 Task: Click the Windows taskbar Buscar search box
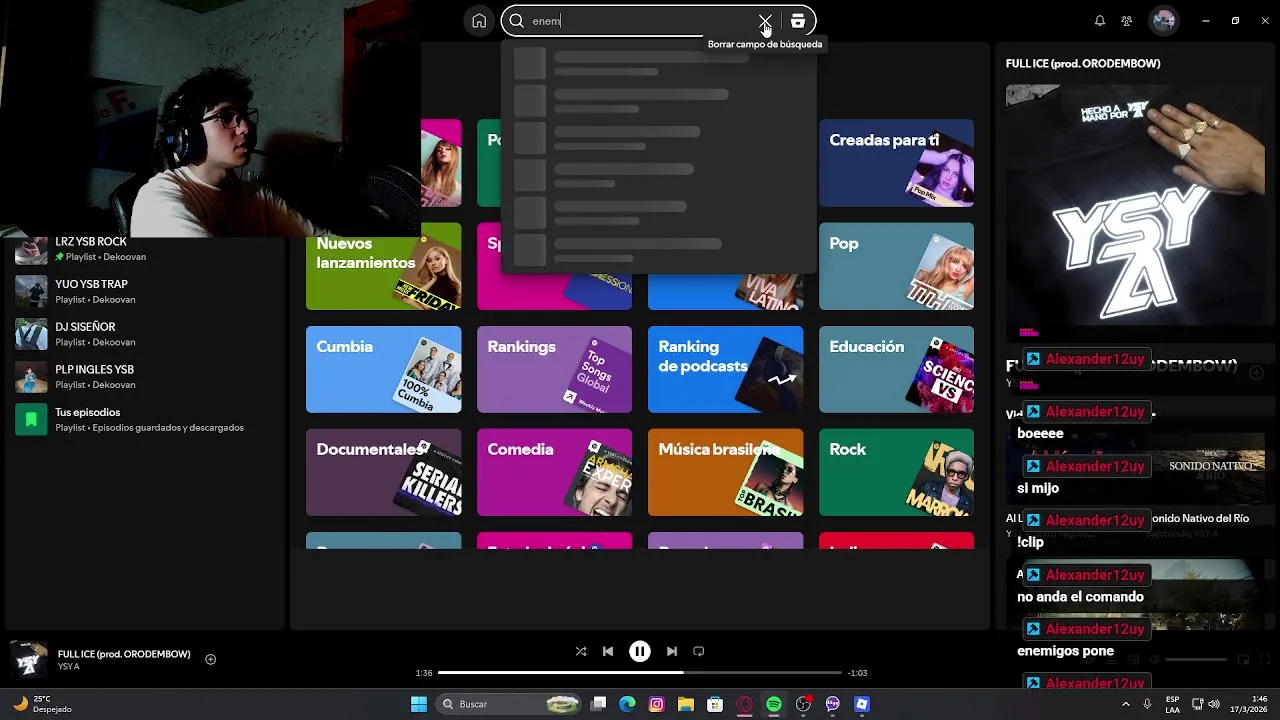tap(509, 704)
